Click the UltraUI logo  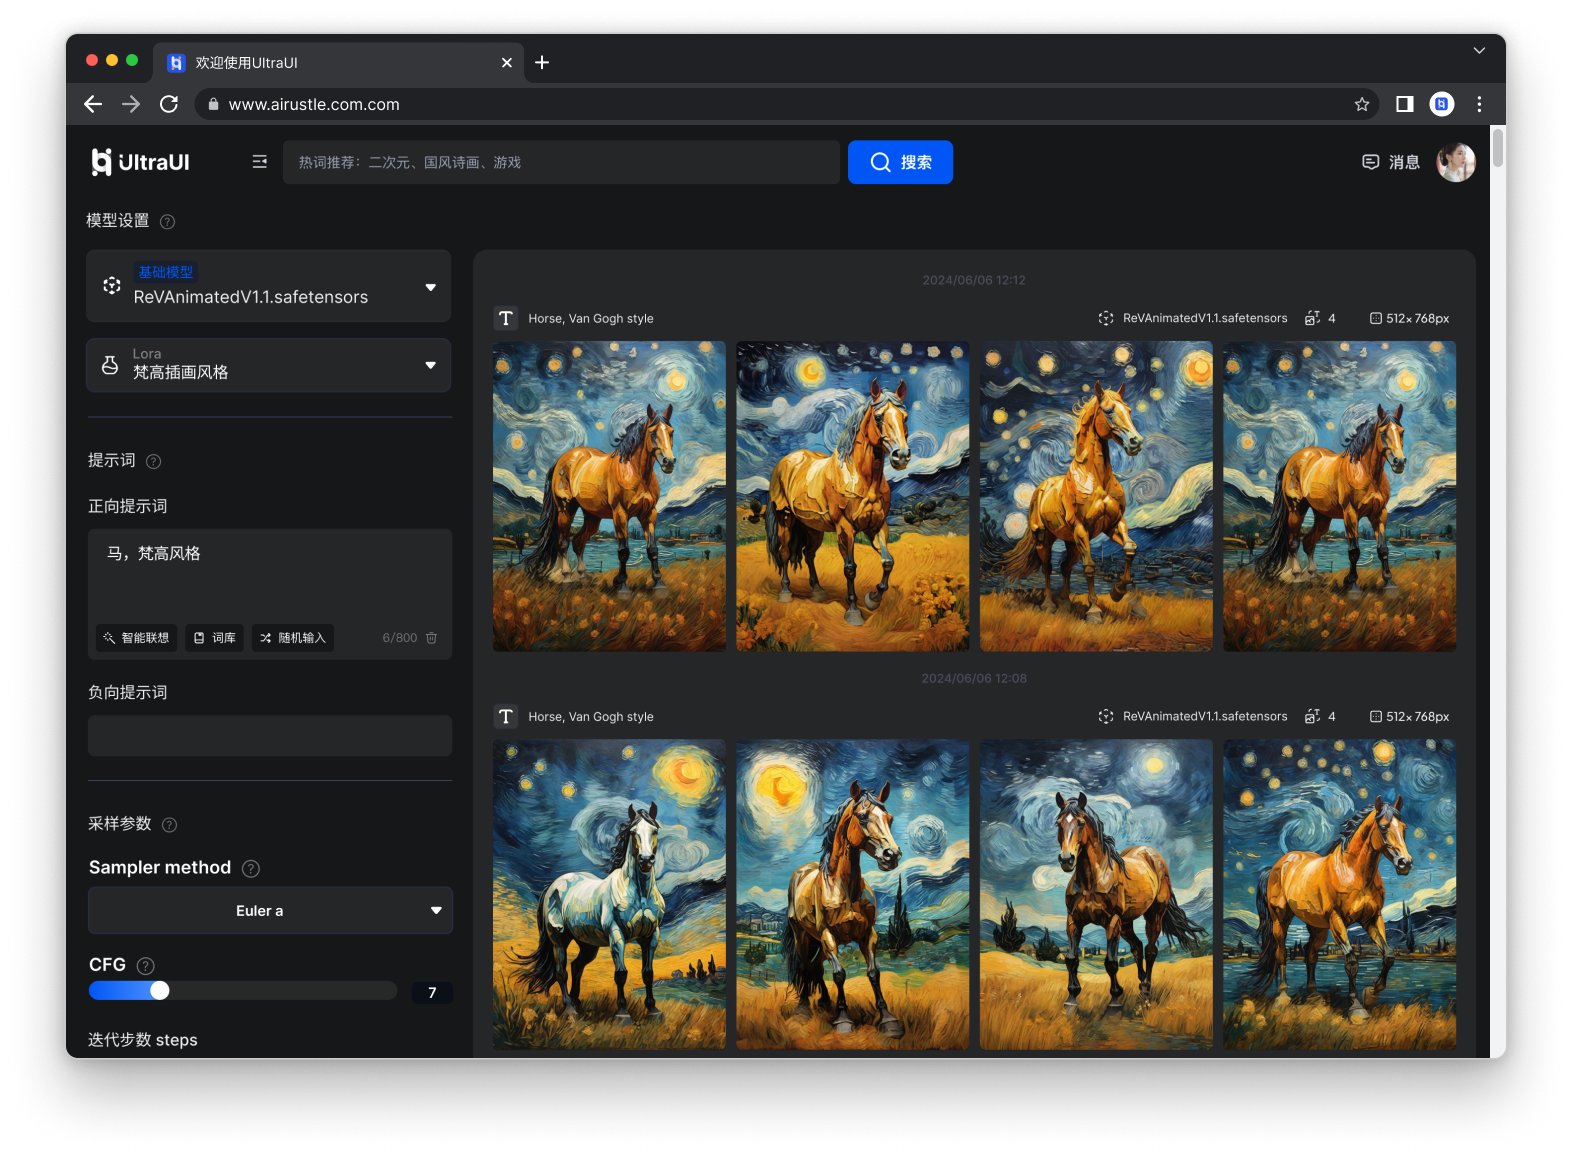click(140, 162)
